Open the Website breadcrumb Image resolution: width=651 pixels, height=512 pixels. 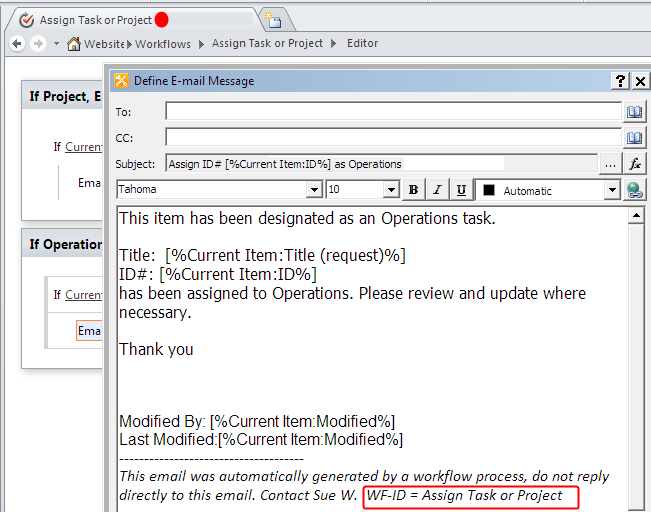tap(104, 44)
